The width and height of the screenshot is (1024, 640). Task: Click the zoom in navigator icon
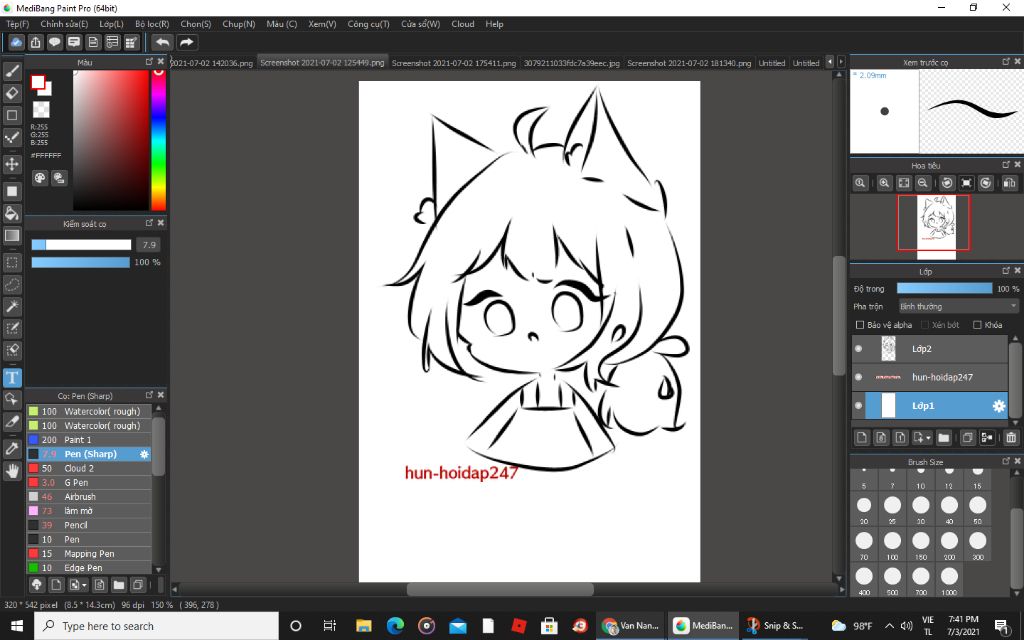884,184
